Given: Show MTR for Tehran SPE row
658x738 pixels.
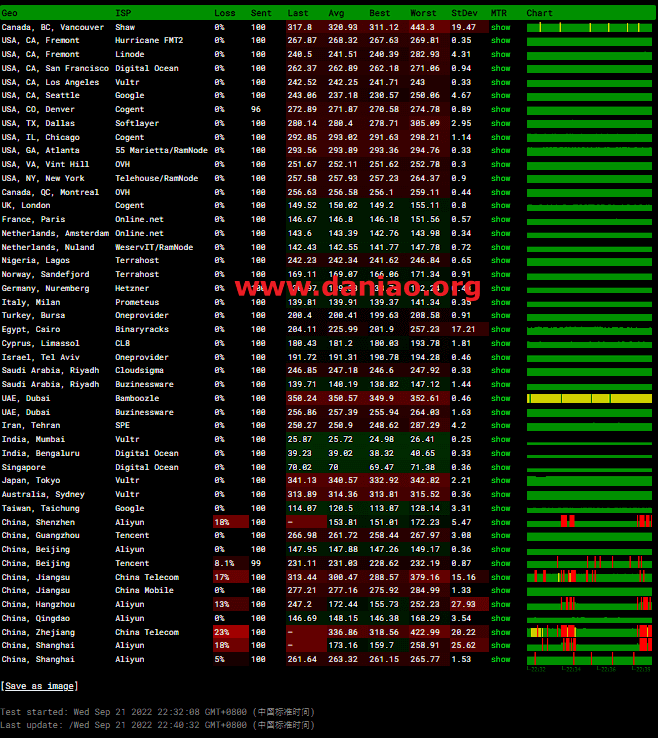Looking at the screenshot, I should point(500,425).
